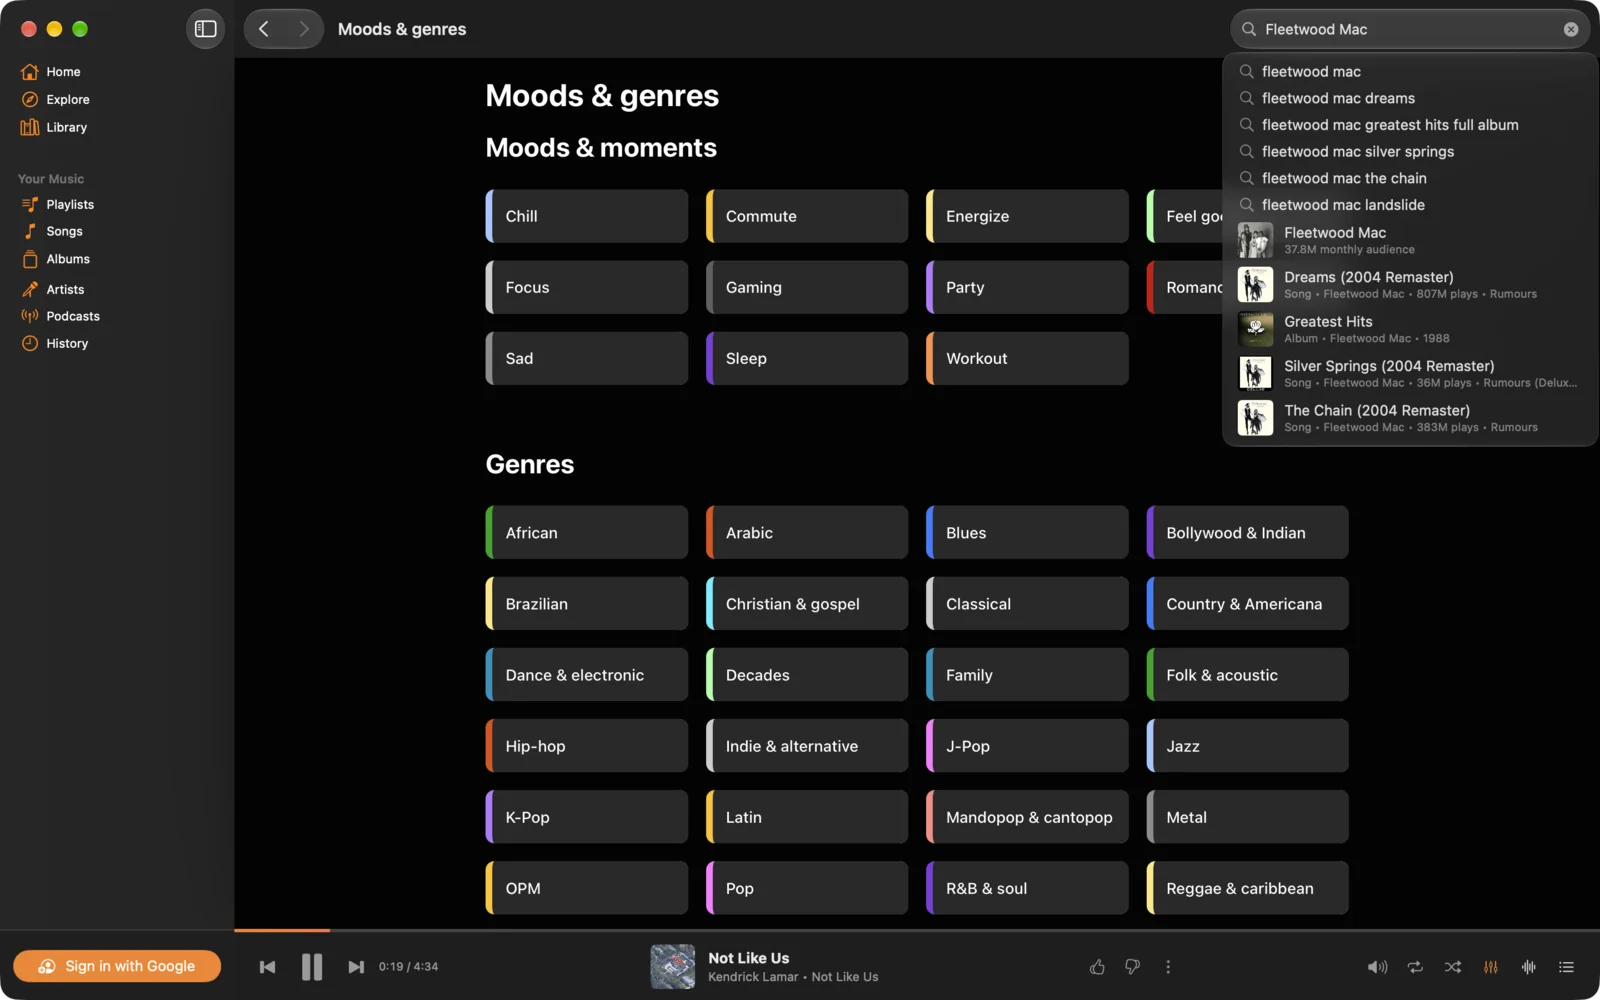Skip to the next track
Screen dimensions: 1600x1000
(x=356, y=967)
